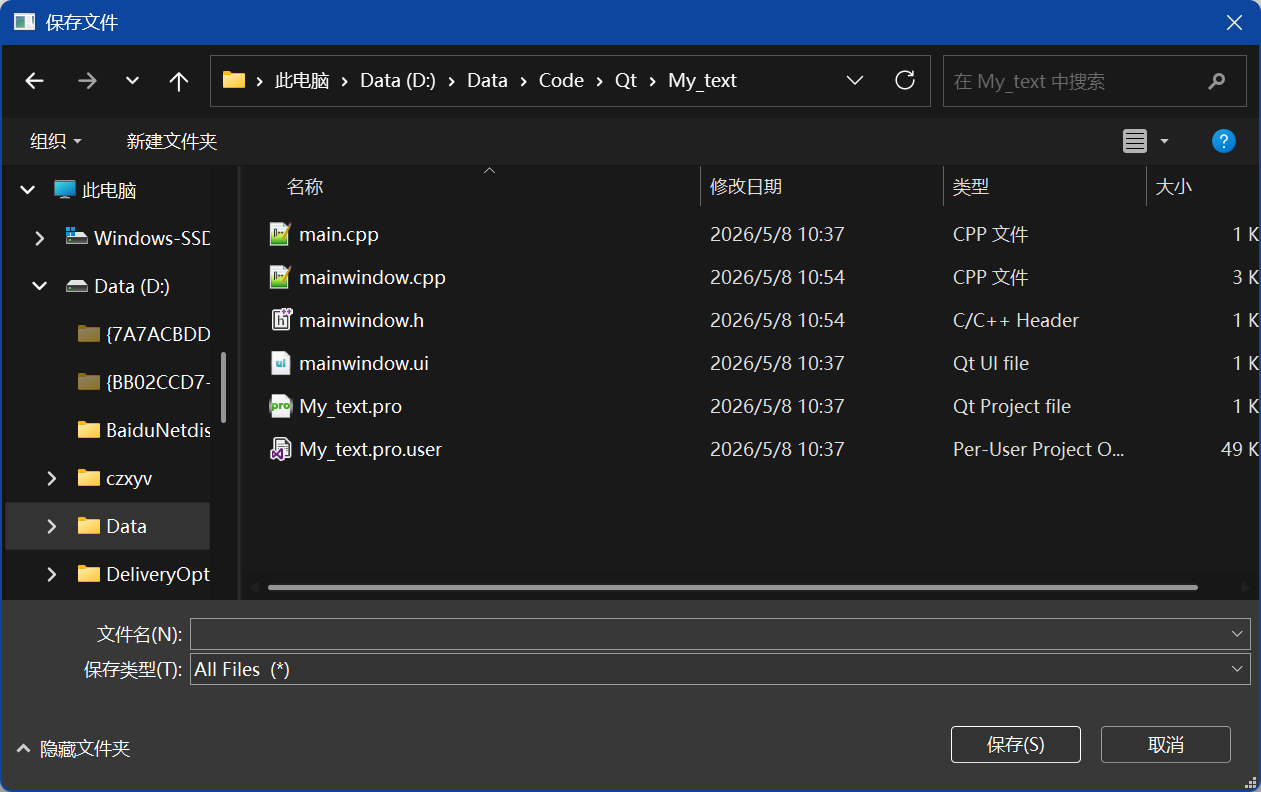The height and width of the screenshot is (792, 1261).
Task: Close the 保存文件 dialog
Action: click(x=1236, y=22)
